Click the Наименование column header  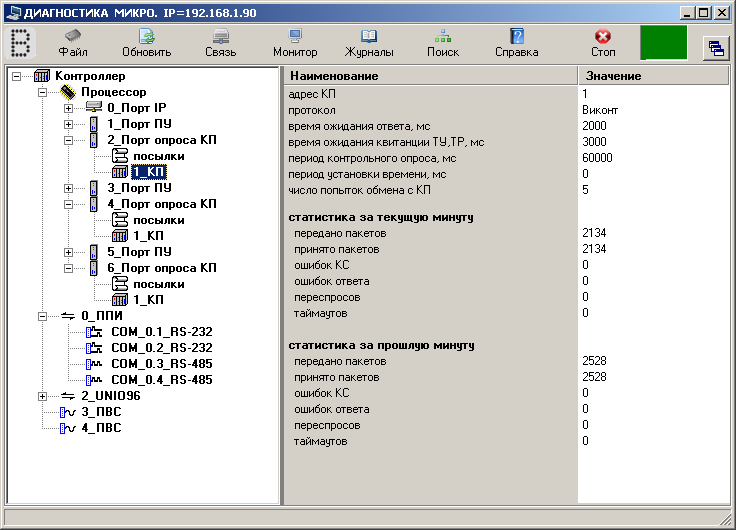point(430,76)
